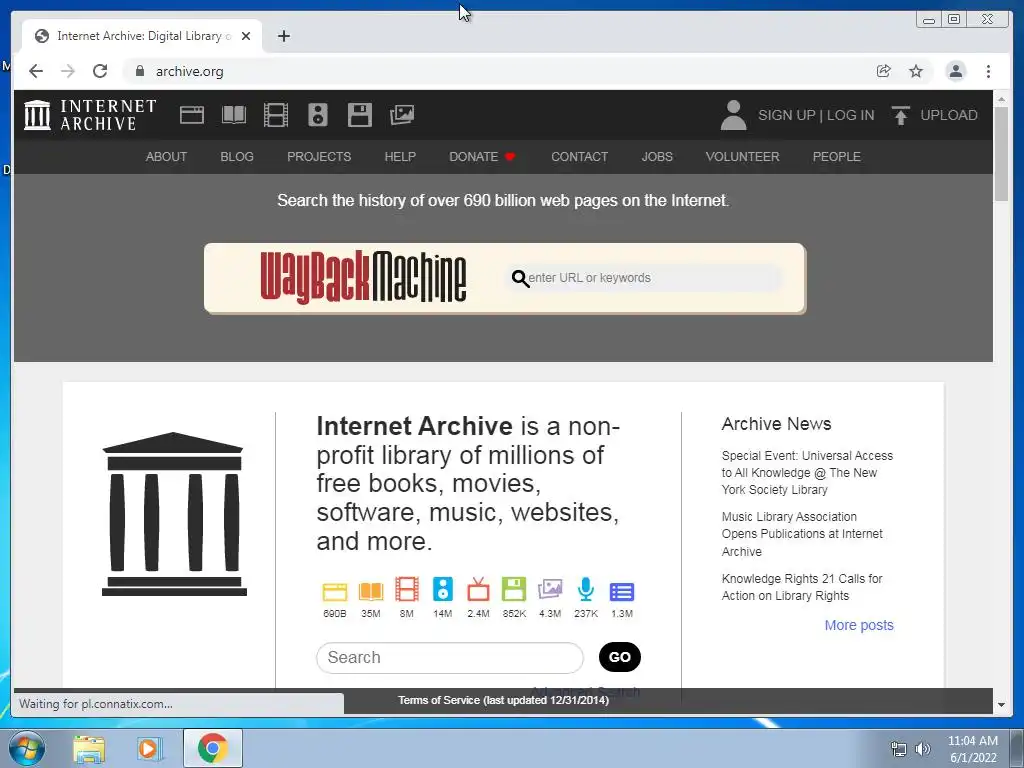Open Windows Media Player from the taskbar
Viewport: 1024px width, 768px height.
pos(149,748)
